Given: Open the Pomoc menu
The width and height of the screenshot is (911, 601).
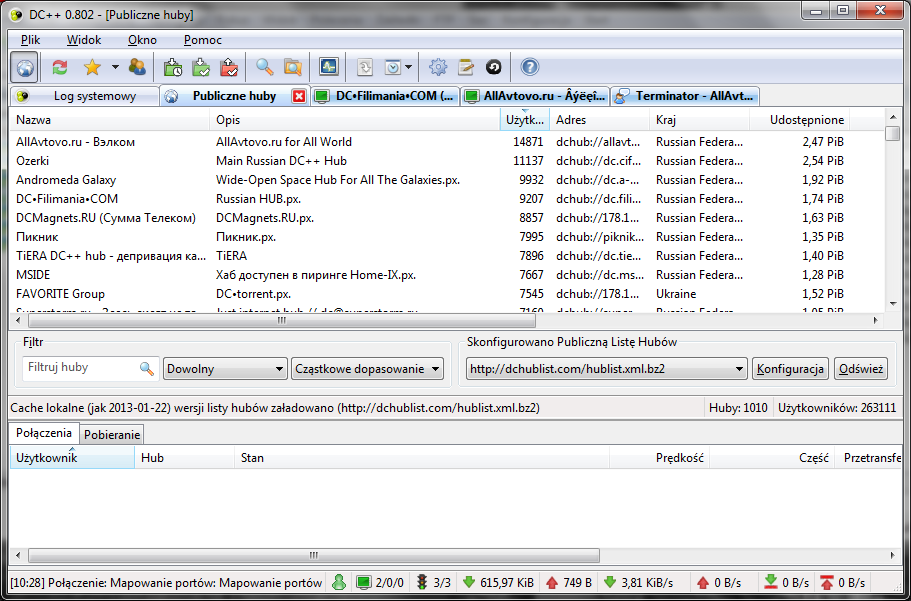Looking at the screenshot, I should click(x=203, y=40).
